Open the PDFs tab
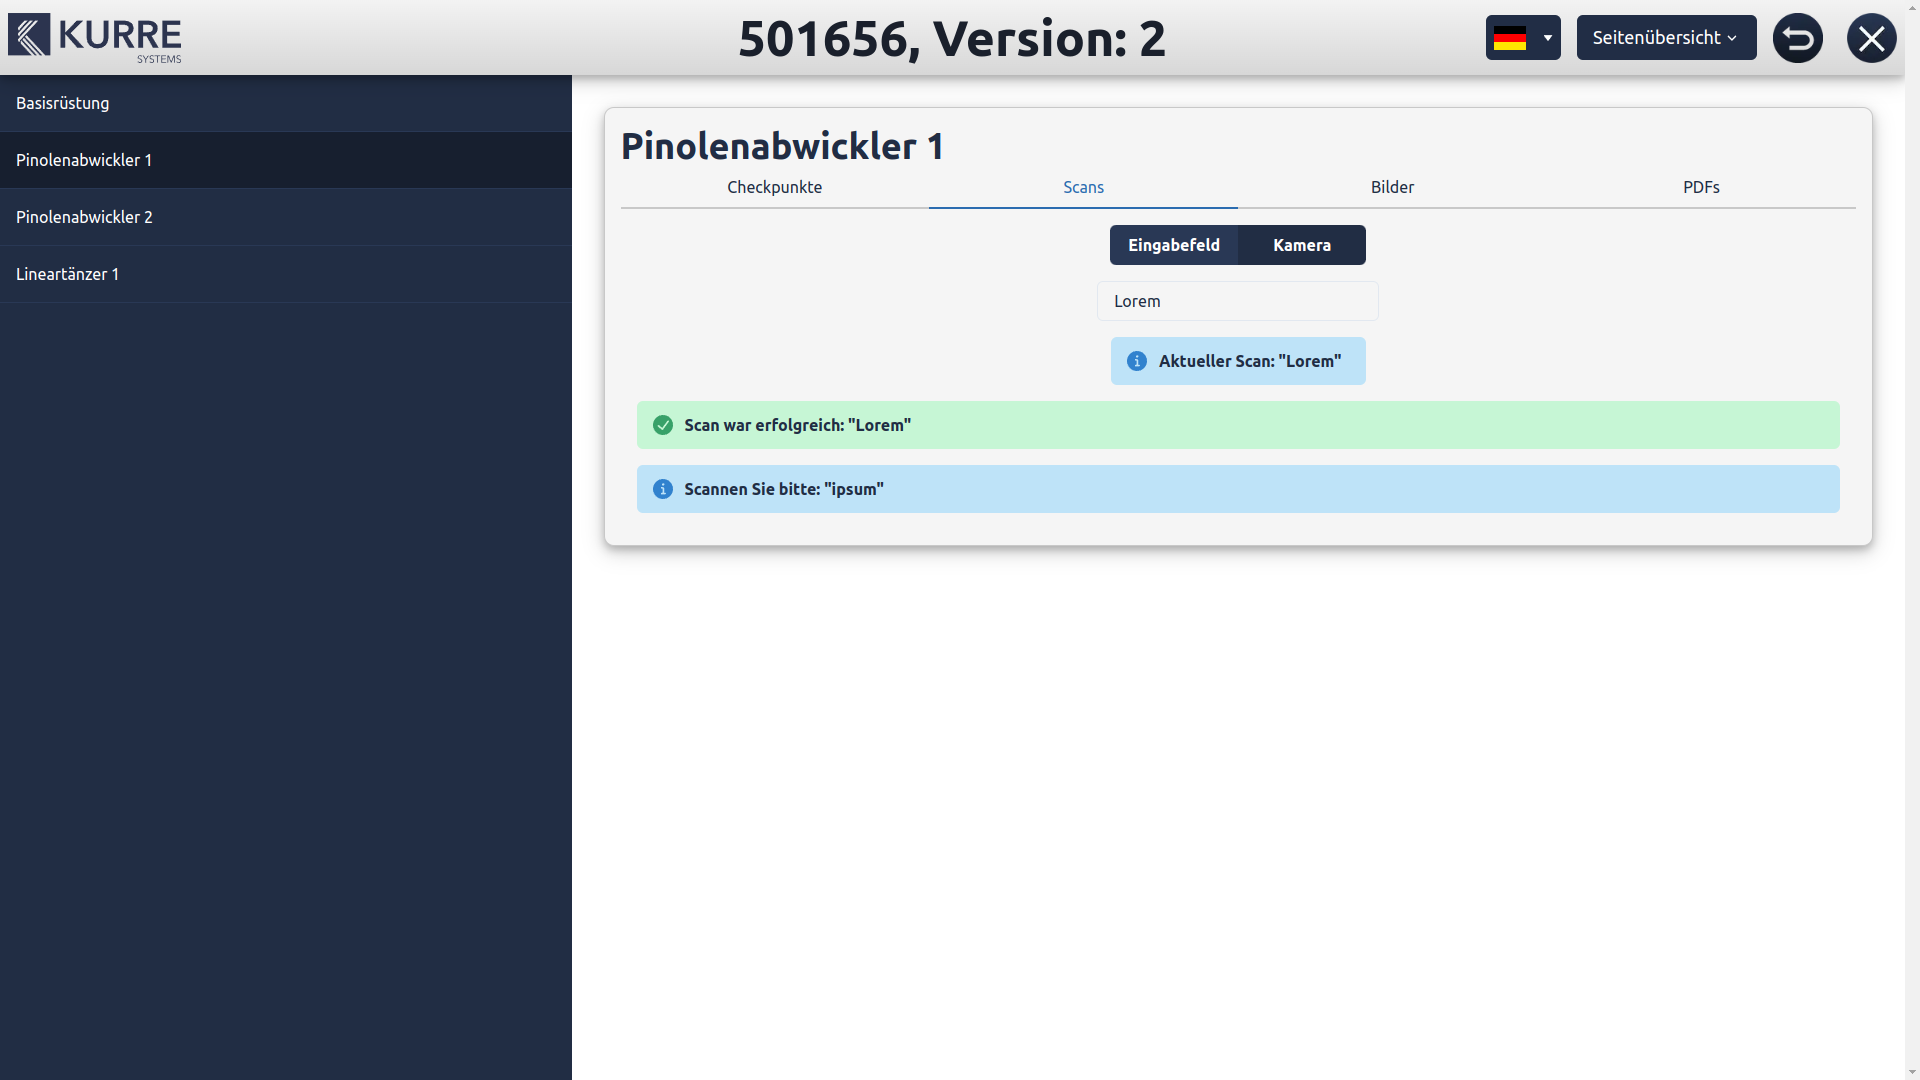This screenshot has height=1080, width=1920. [1700, 187]
